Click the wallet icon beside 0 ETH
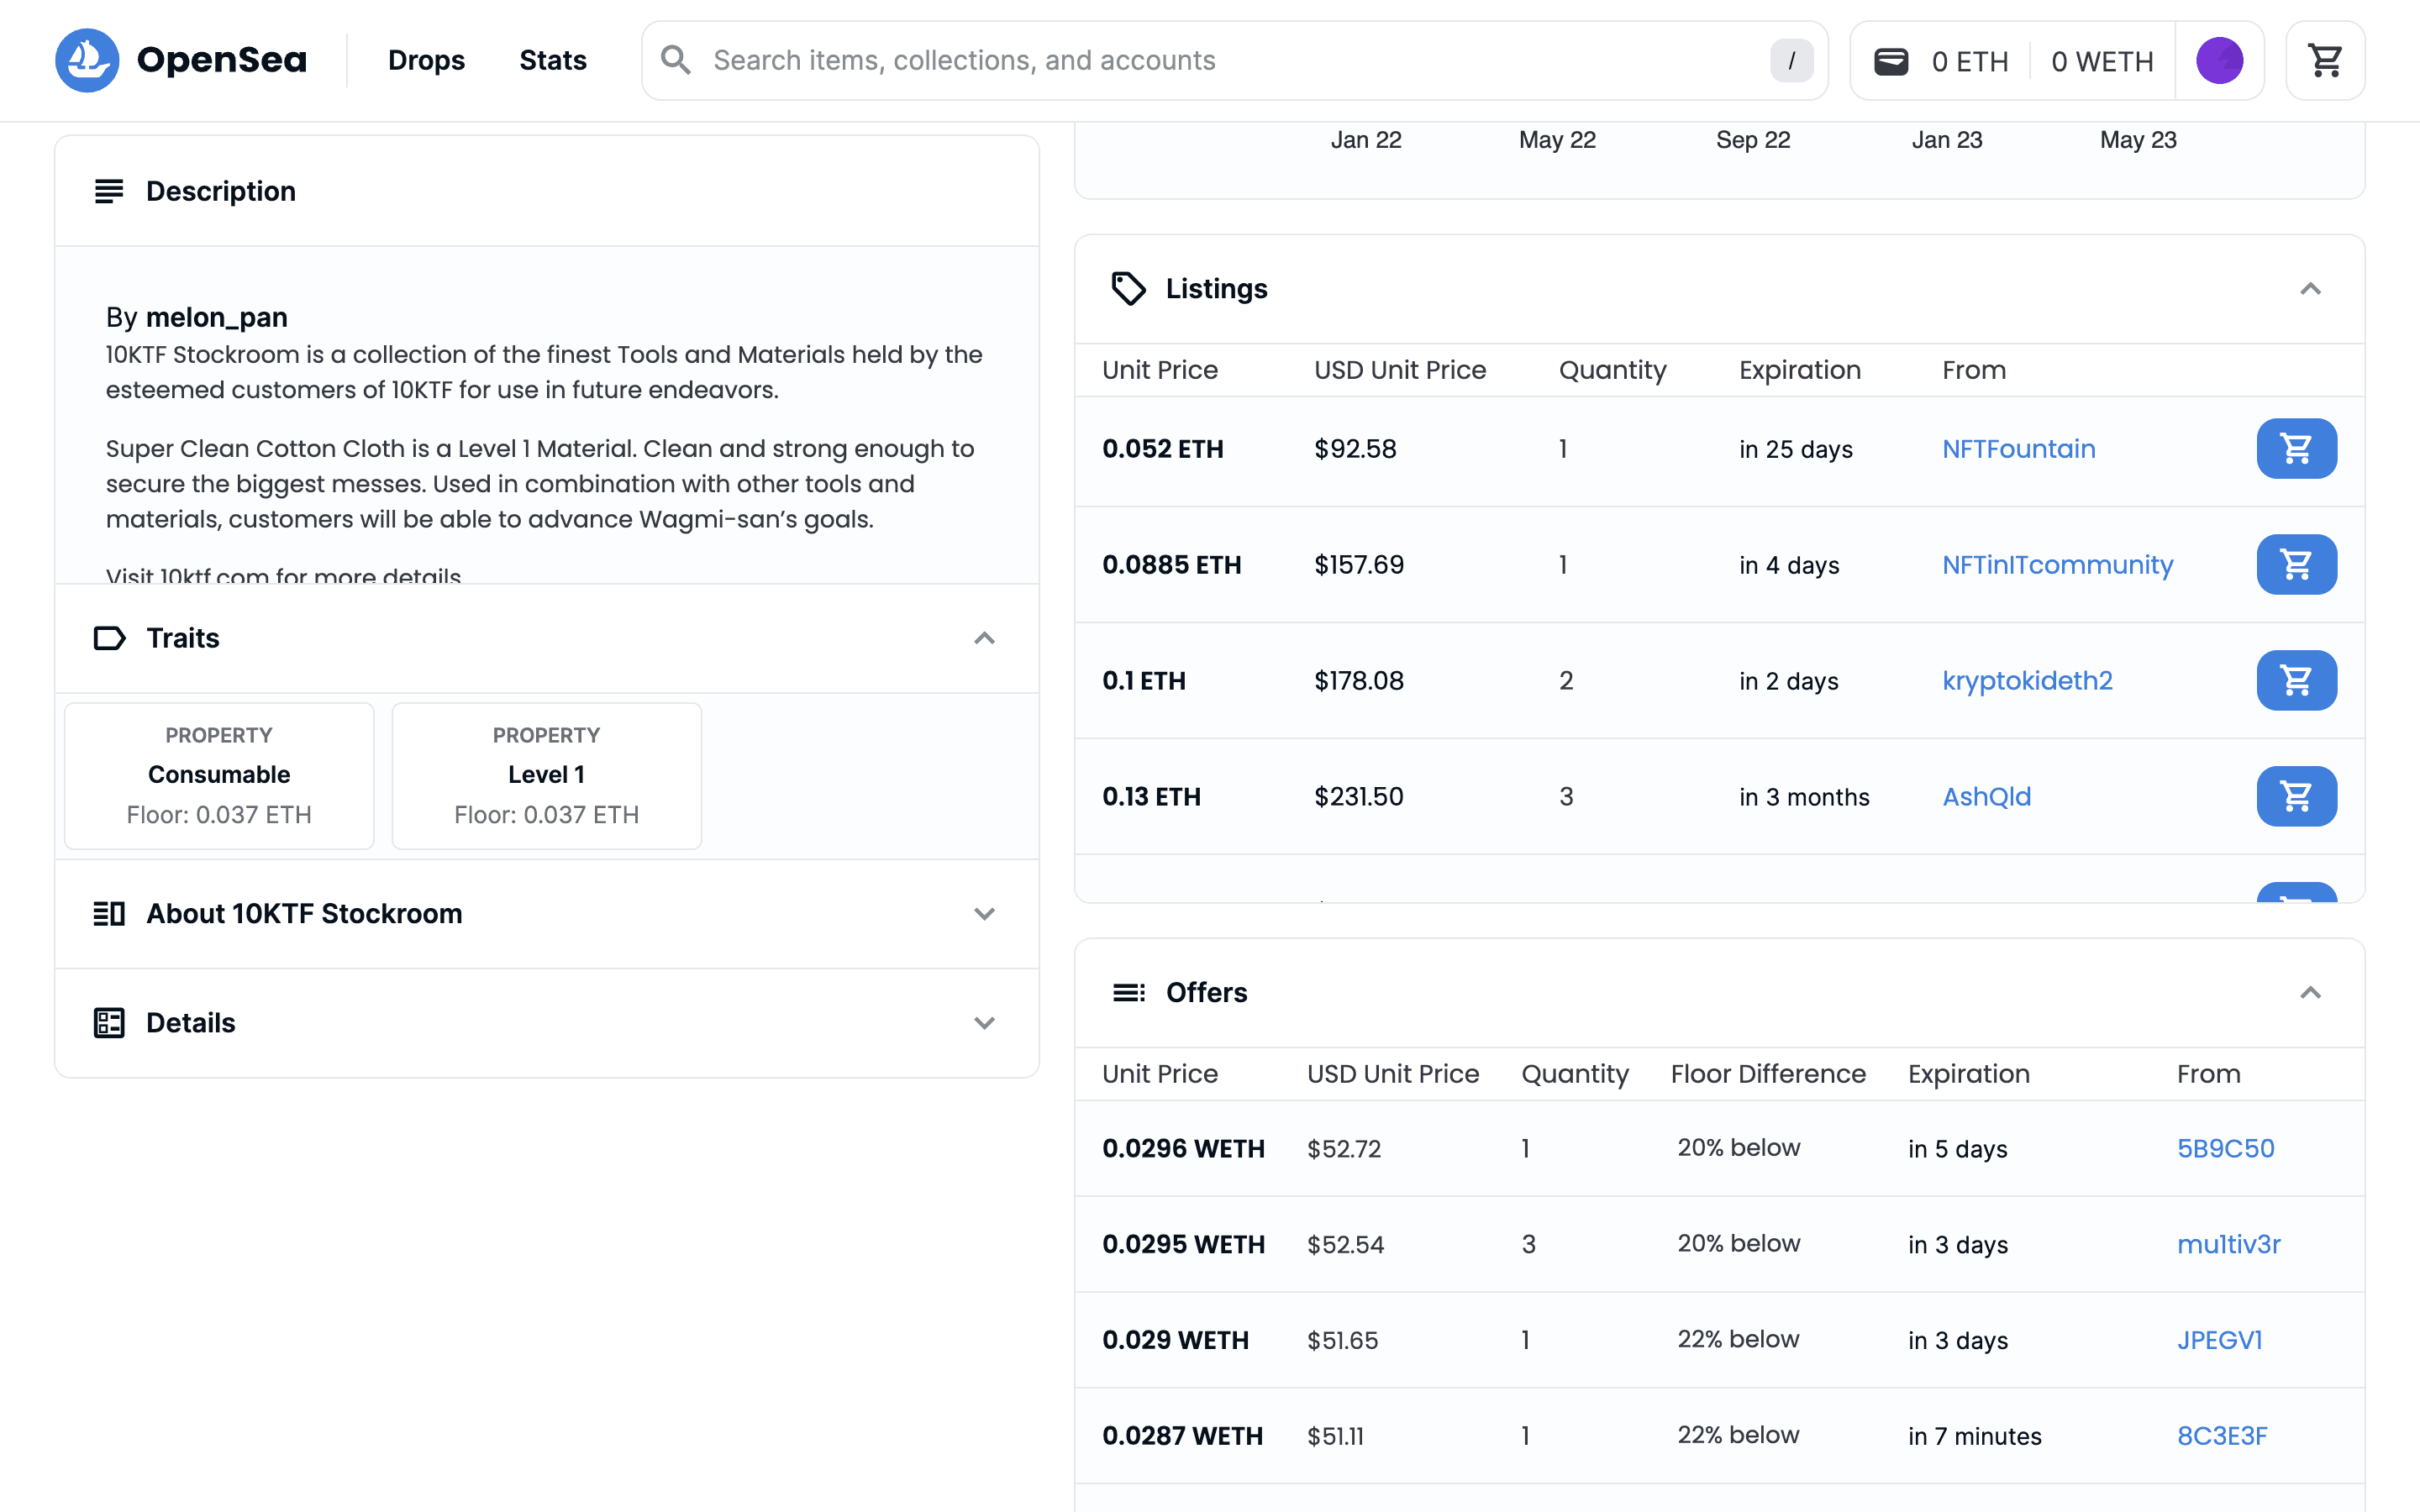 [1890, 61]
